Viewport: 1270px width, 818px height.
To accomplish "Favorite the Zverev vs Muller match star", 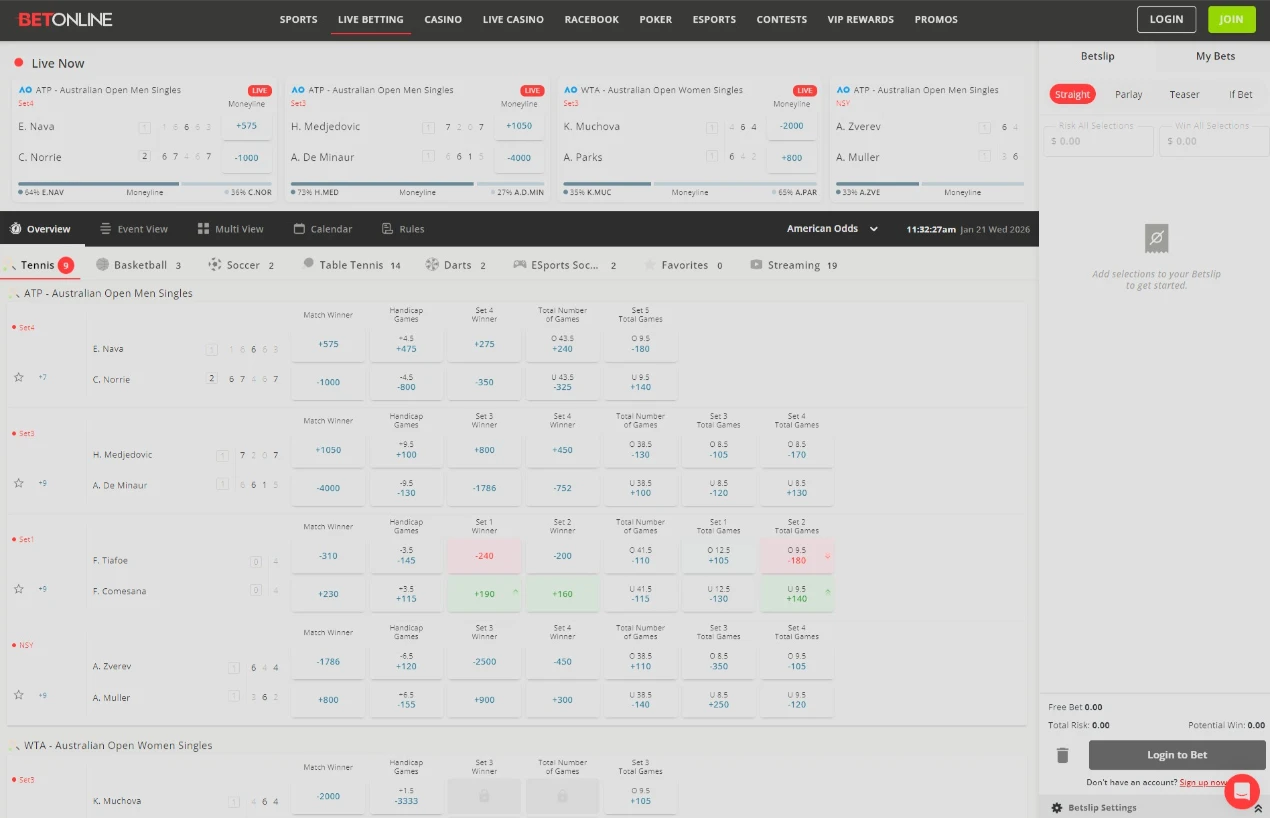I will pos(19,695).
